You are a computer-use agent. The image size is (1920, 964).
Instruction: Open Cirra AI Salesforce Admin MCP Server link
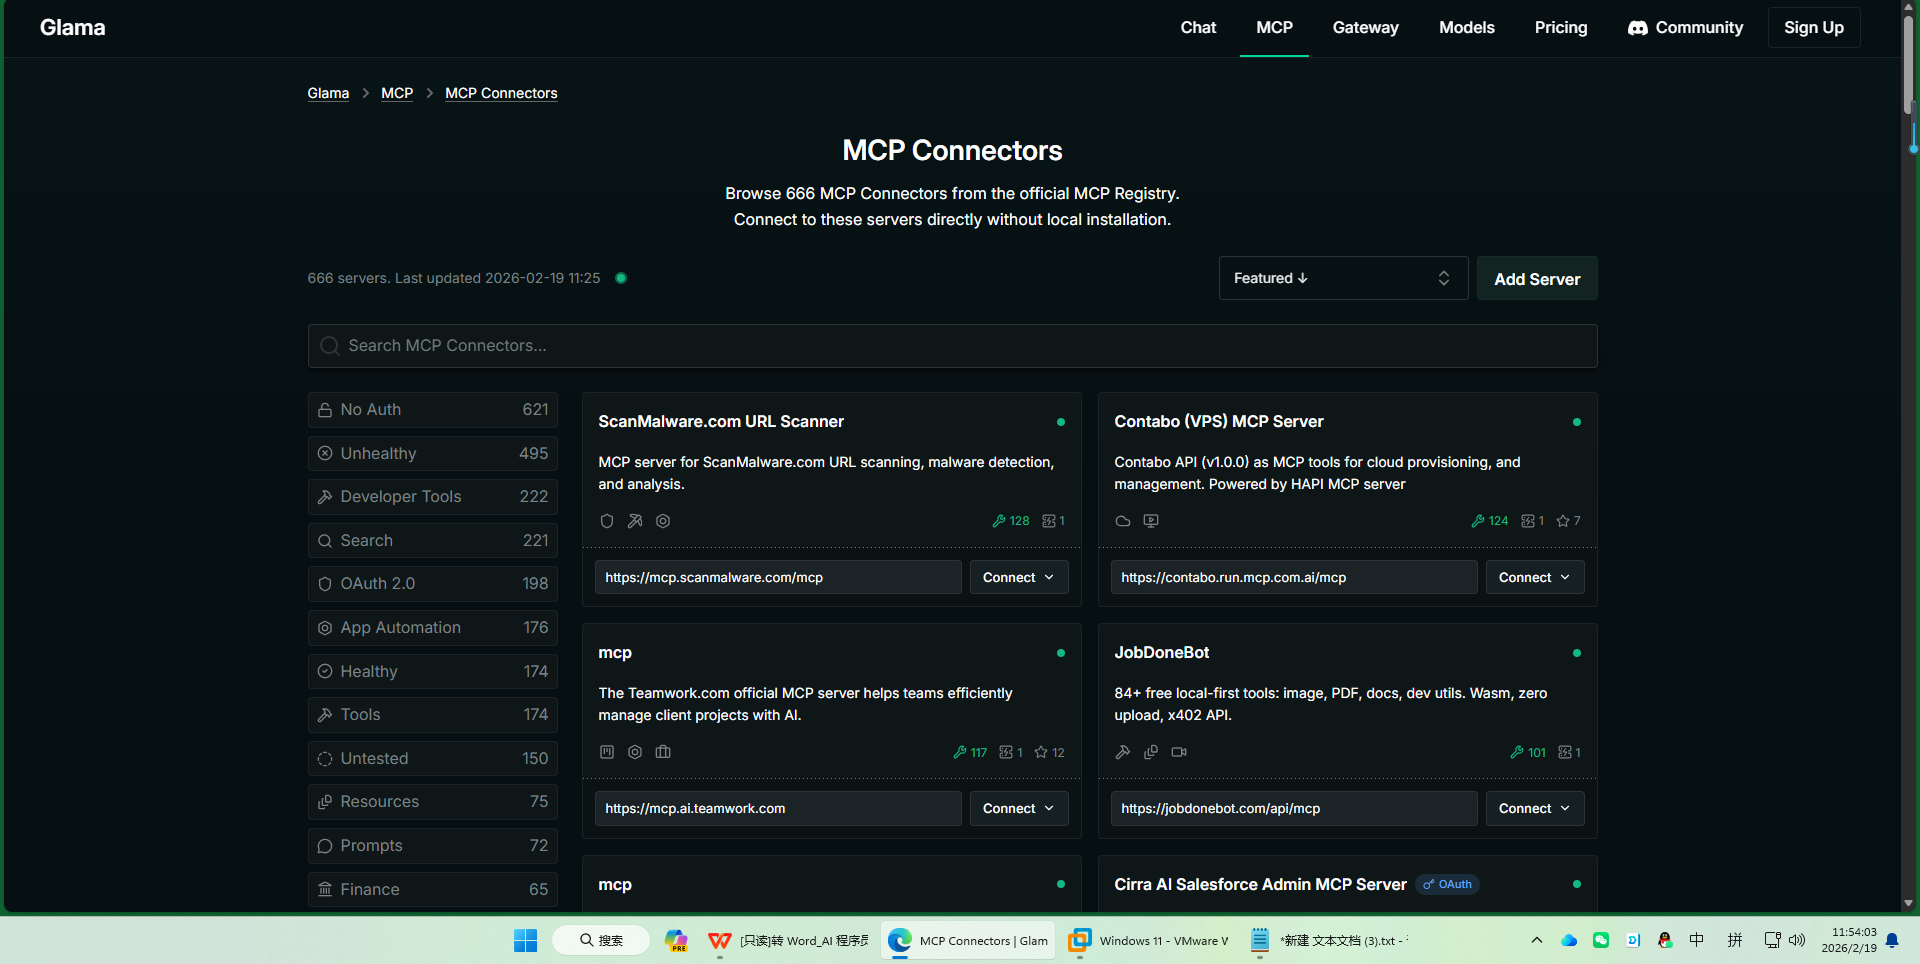pos(1260,885)
